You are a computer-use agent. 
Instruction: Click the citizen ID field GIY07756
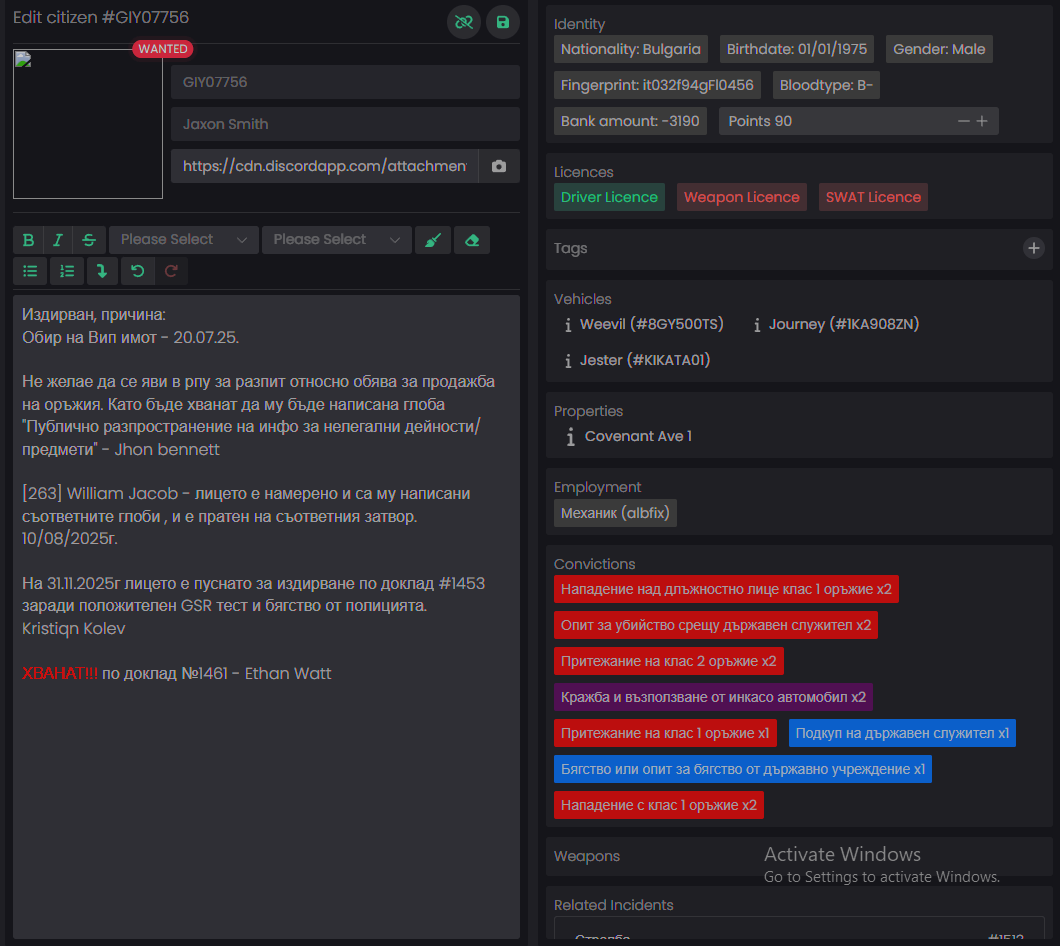(x=345, y=82)
